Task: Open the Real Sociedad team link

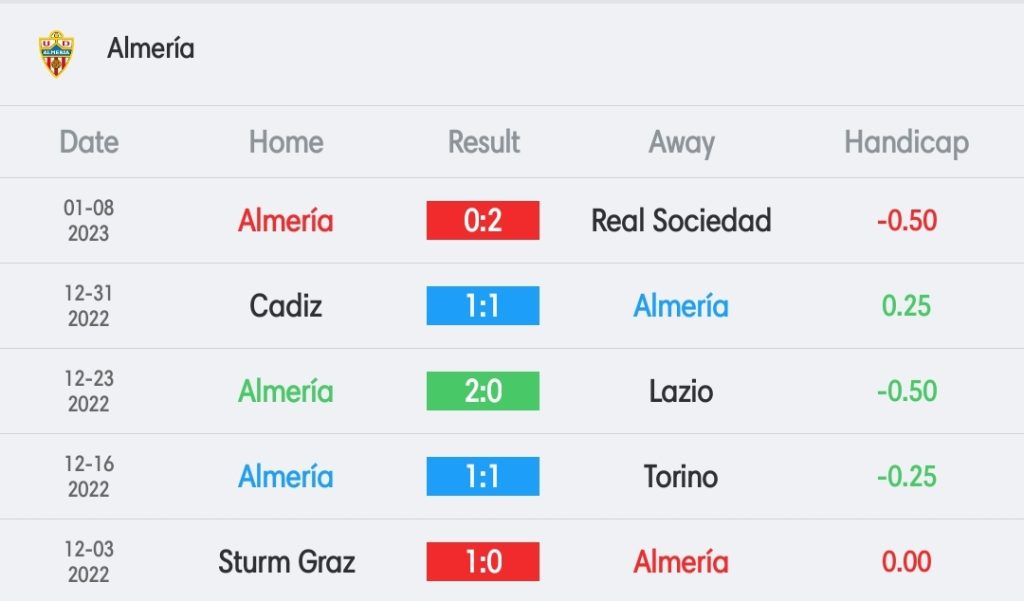Action: 681,220
